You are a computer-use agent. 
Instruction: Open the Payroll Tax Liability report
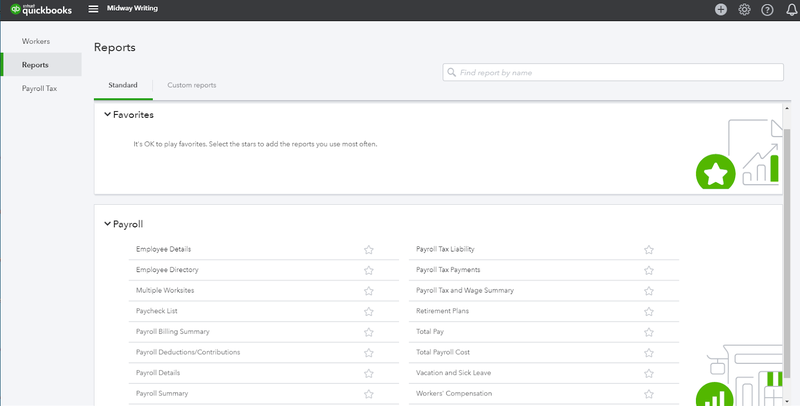[445, 249]
